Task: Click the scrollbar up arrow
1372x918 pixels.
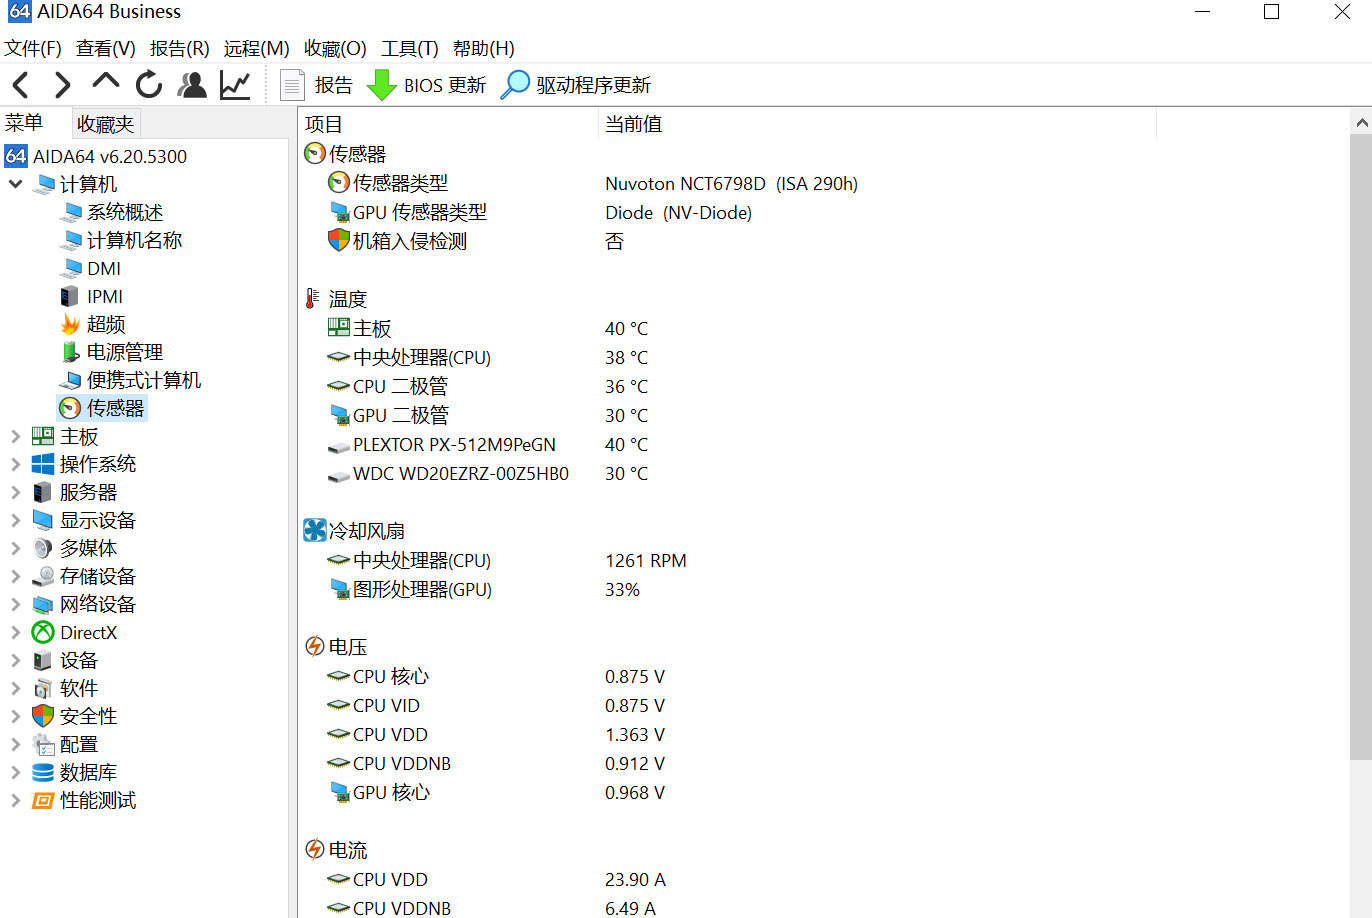Action: (1361, 122)
